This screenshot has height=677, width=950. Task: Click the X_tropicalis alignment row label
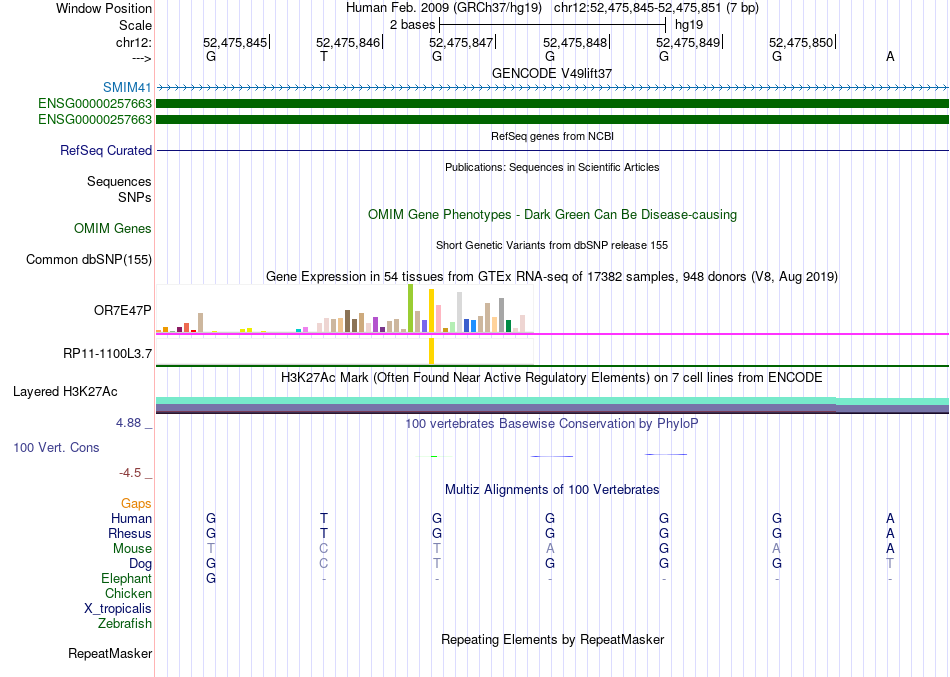click(118, 609)
